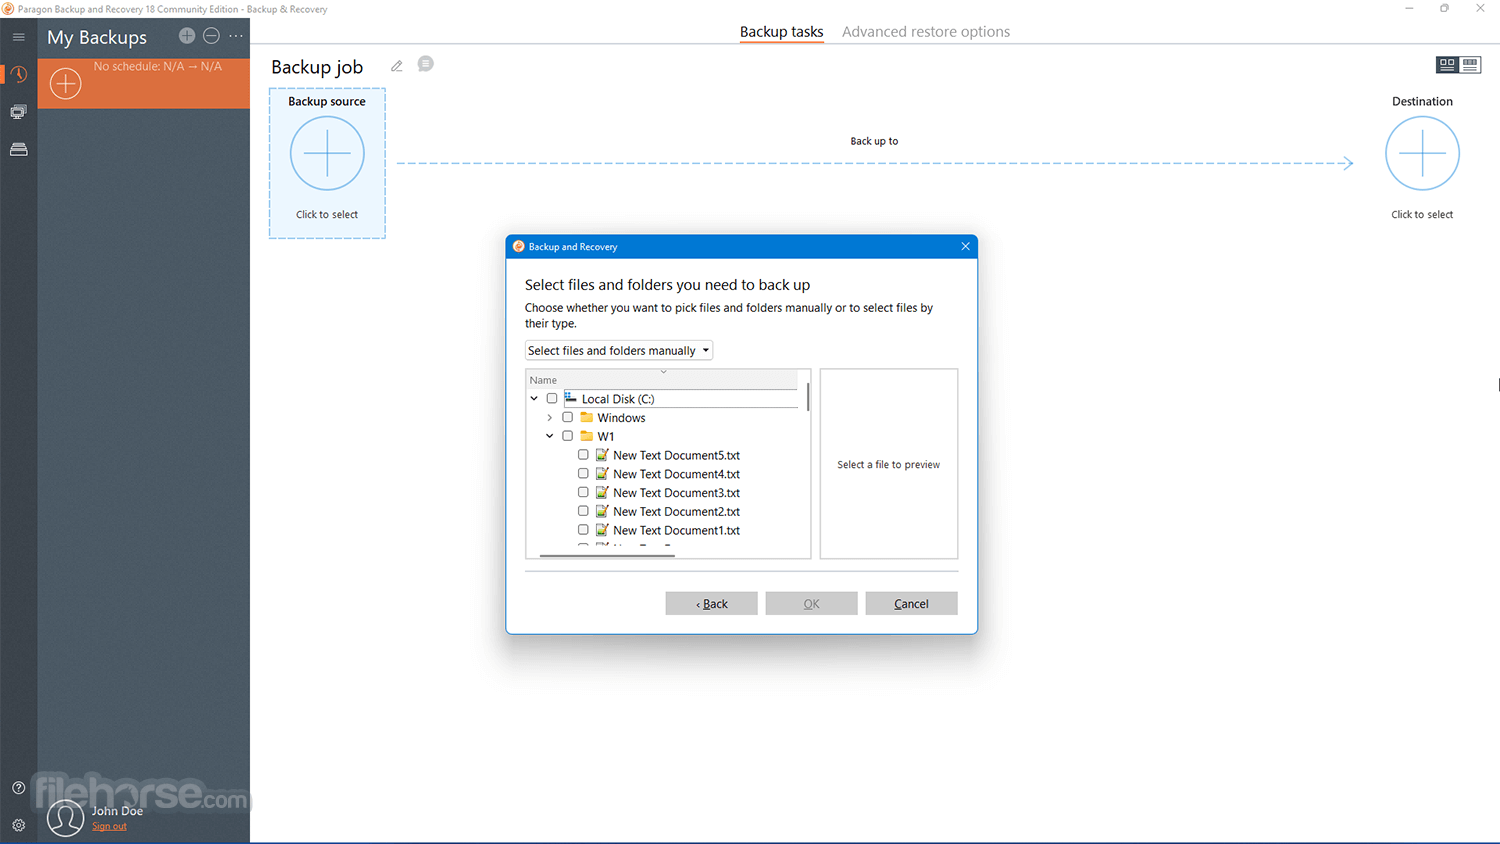Expand the Windows folder node
The height and width of the screenshot is (844, 1500).
549,417
